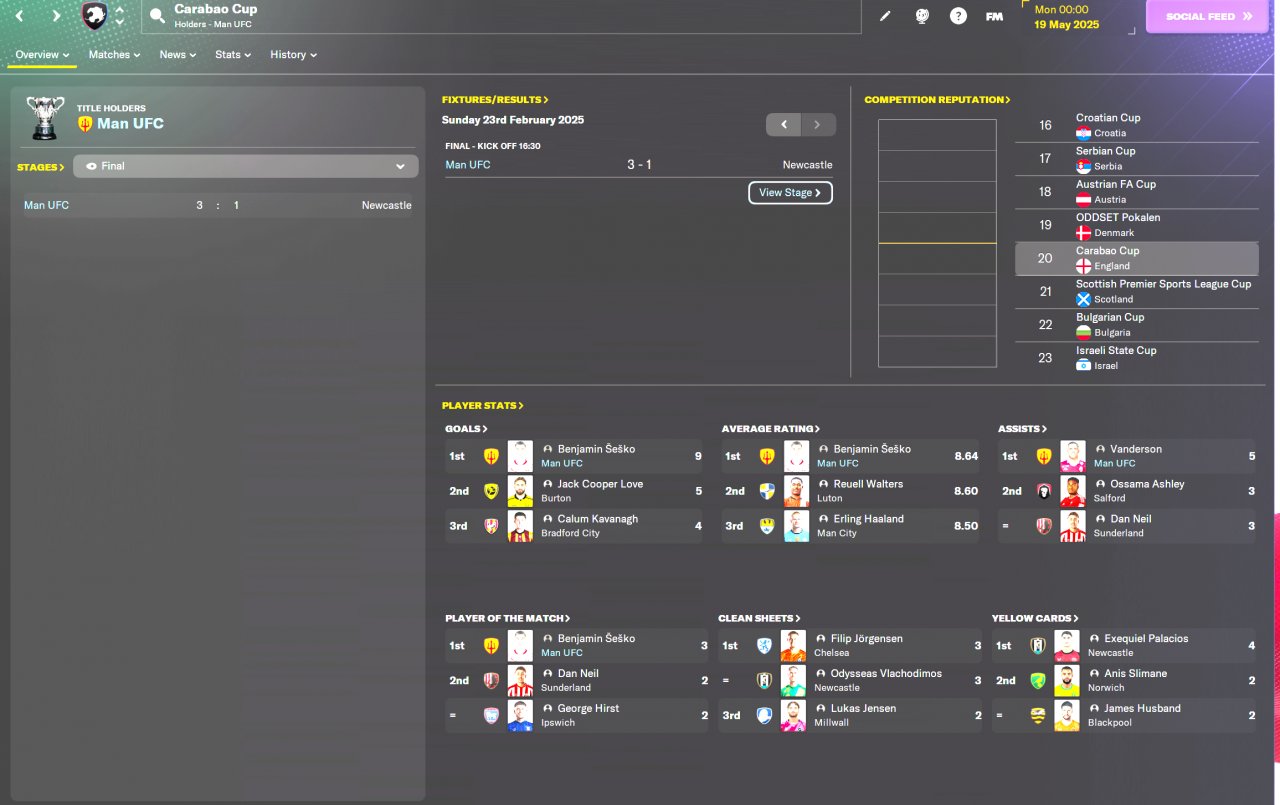Open the Final stage dropdown
The height and width of the screenshot is (805, 1280).
click(x=246, y=166)
